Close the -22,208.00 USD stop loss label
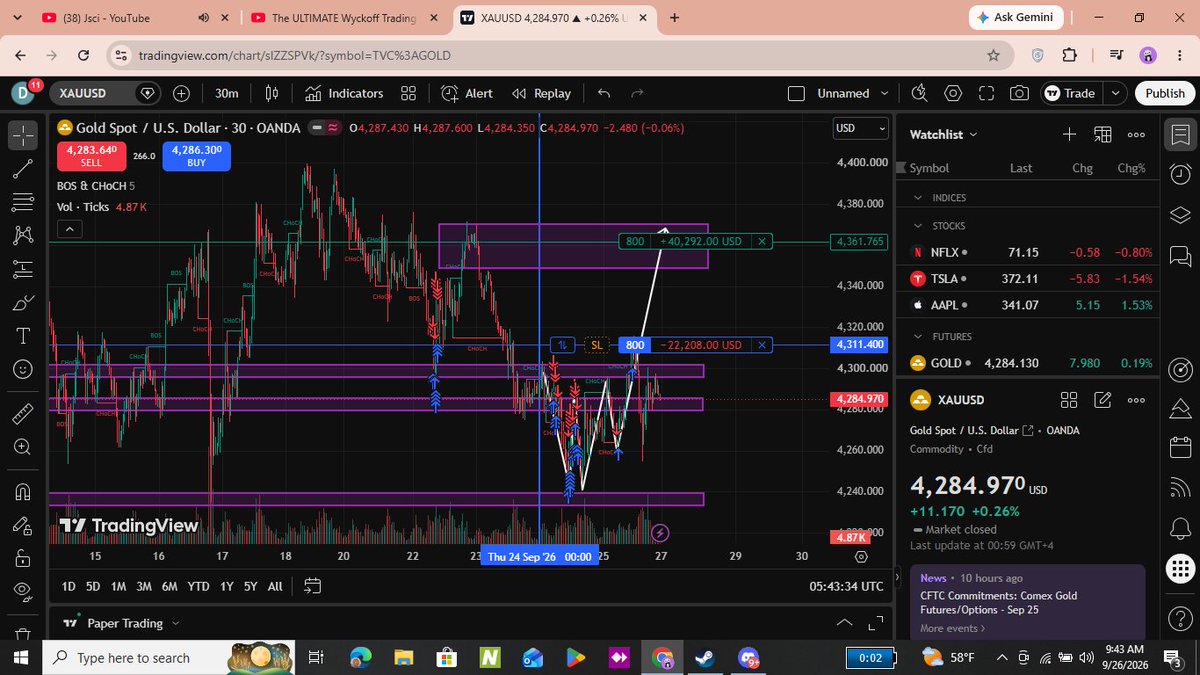Screen dimensions: 1200x675 coord(762,345)
